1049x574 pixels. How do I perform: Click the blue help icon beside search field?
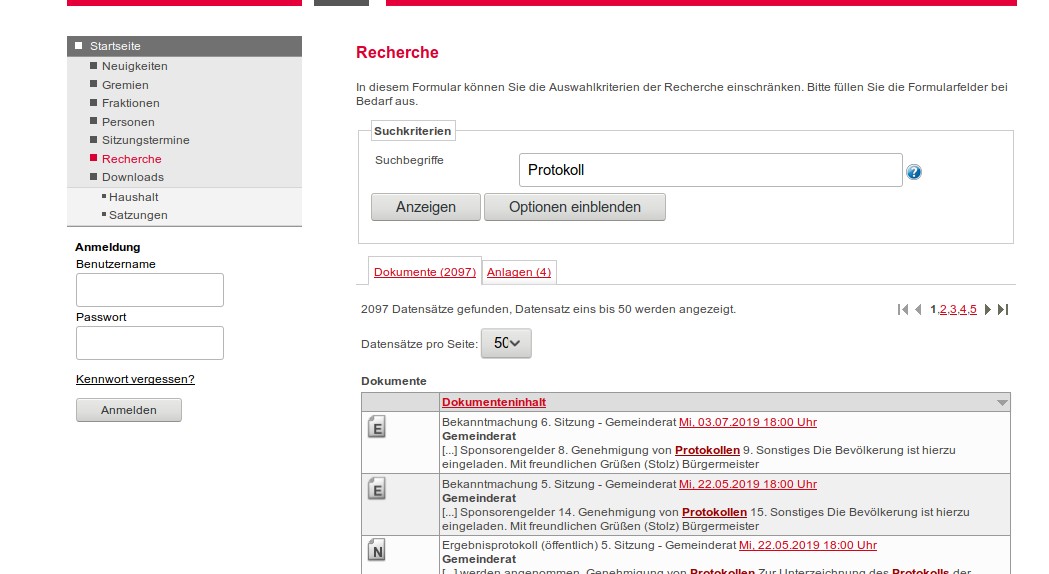click(913, 172)
